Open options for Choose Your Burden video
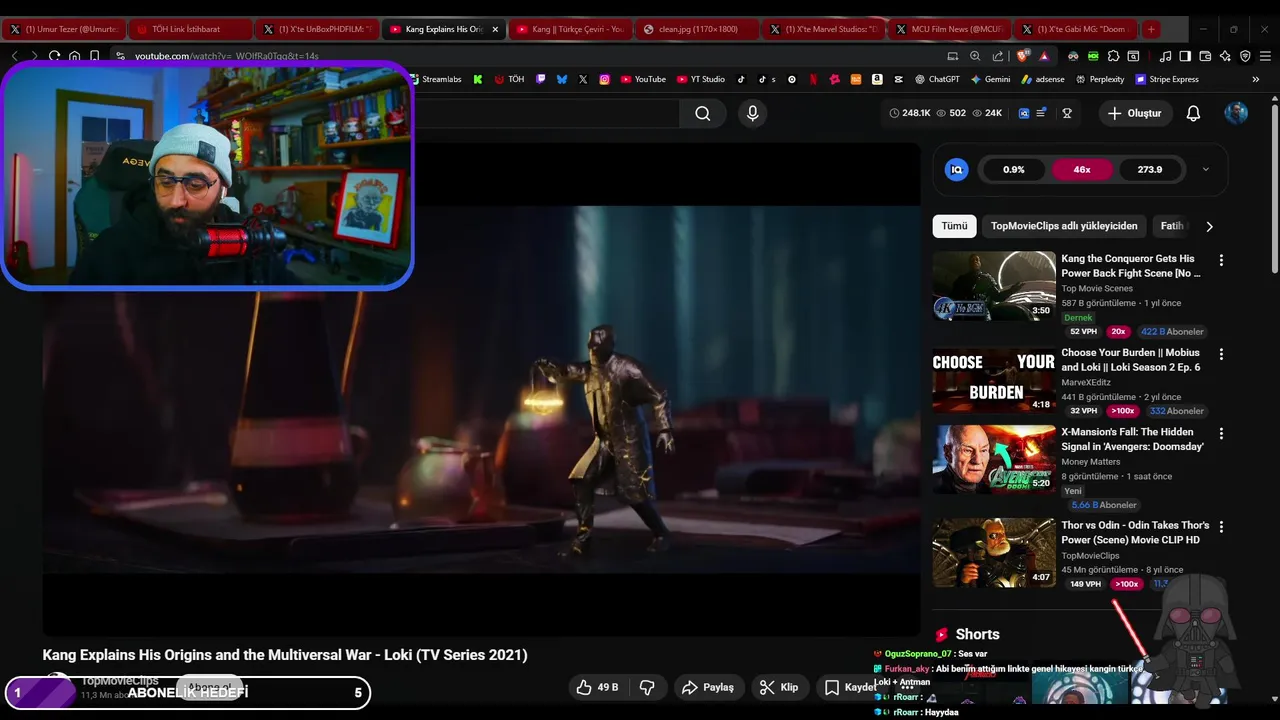This screenshot has height=720, width=1280. (1221, 354)
